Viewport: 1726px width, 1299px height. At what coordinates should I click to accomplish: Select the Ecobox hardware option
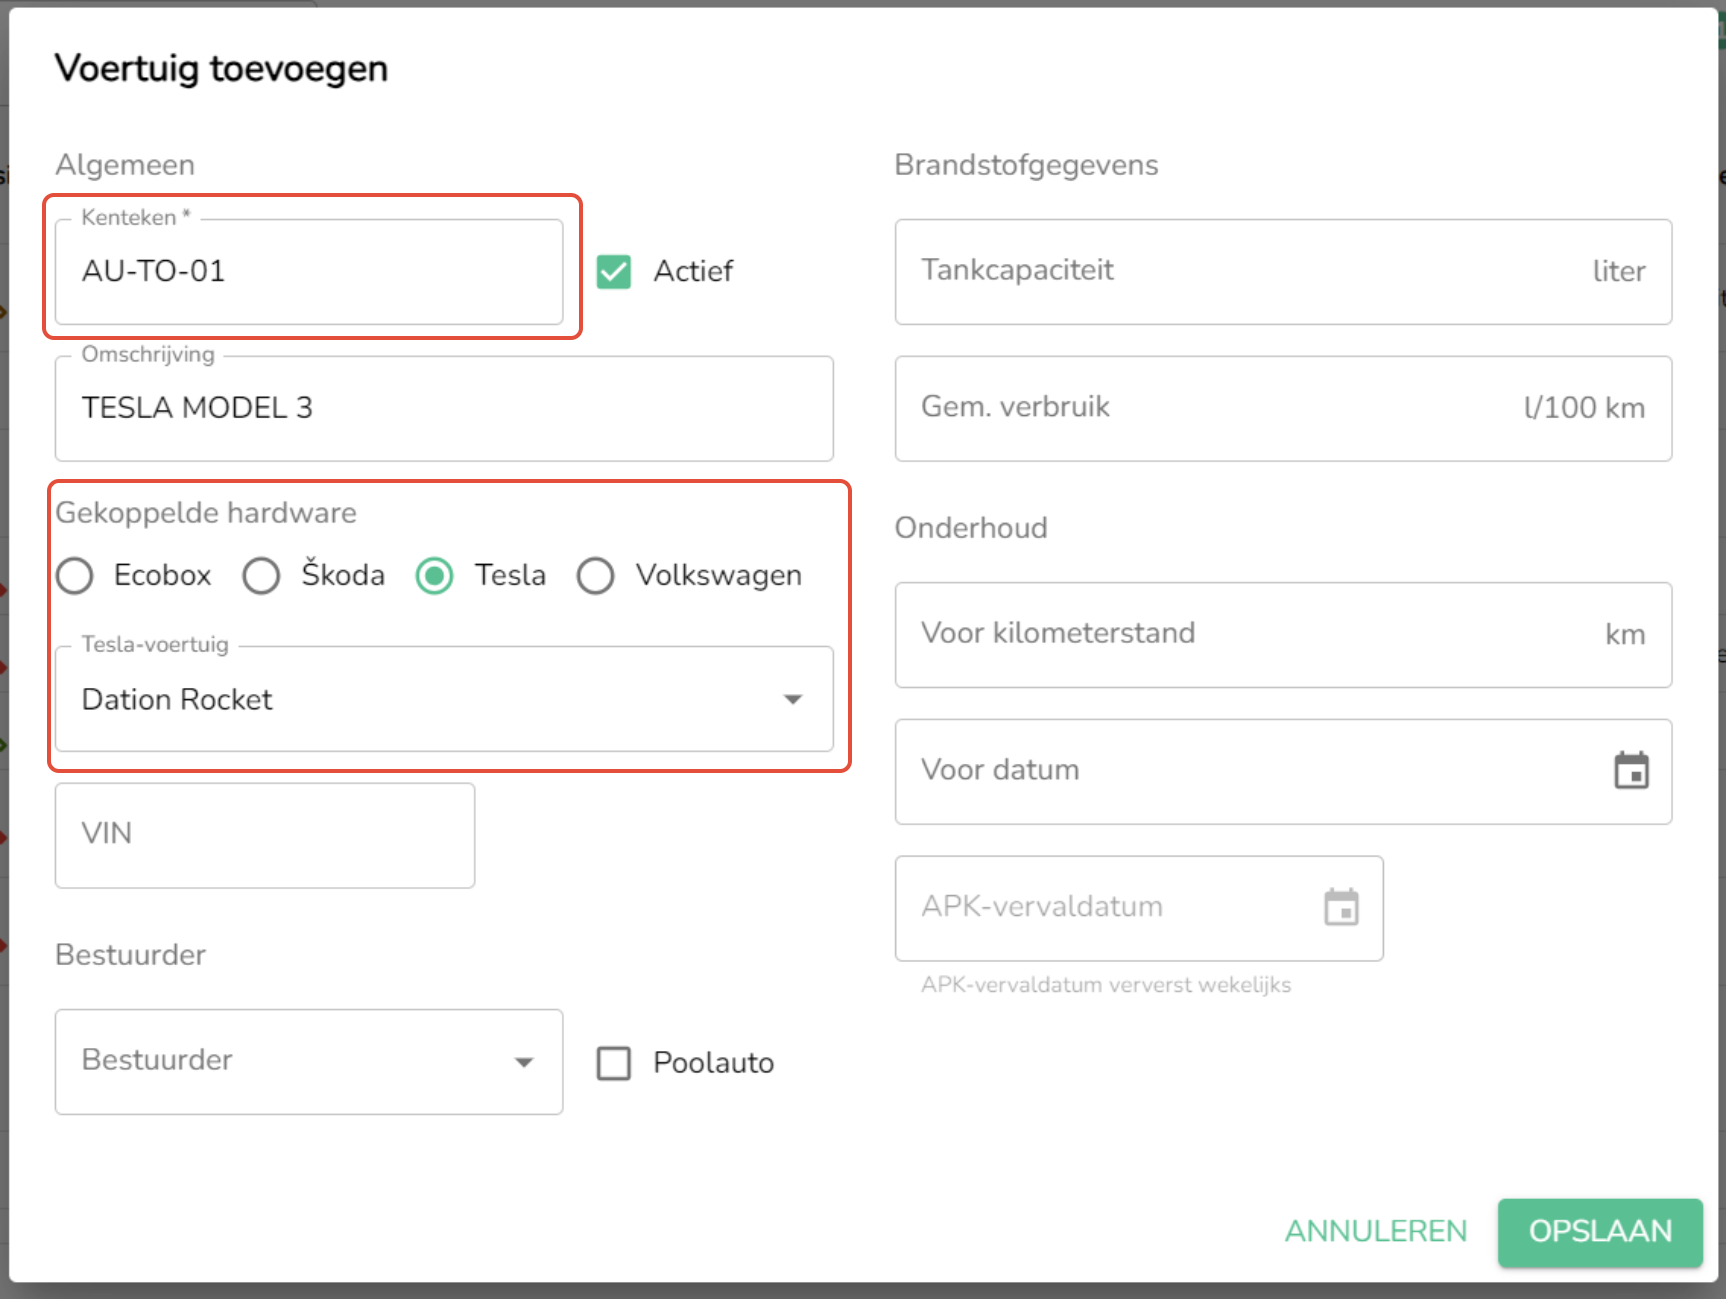click(x=75, y=576)
